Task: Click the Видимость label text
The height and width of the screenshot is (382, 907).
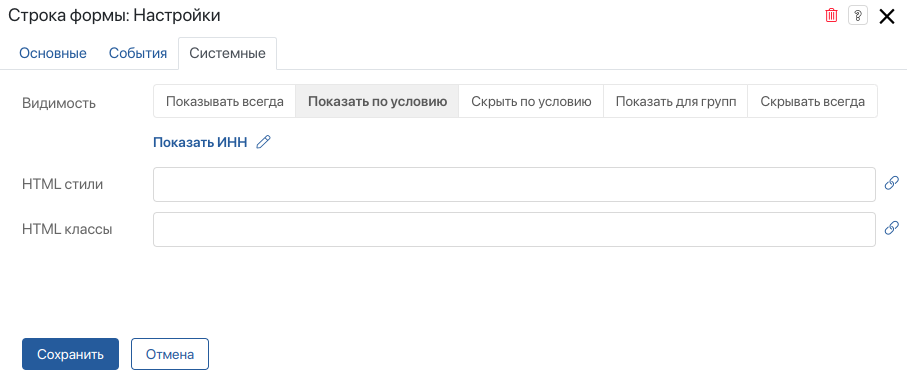Action: (59, 103)
